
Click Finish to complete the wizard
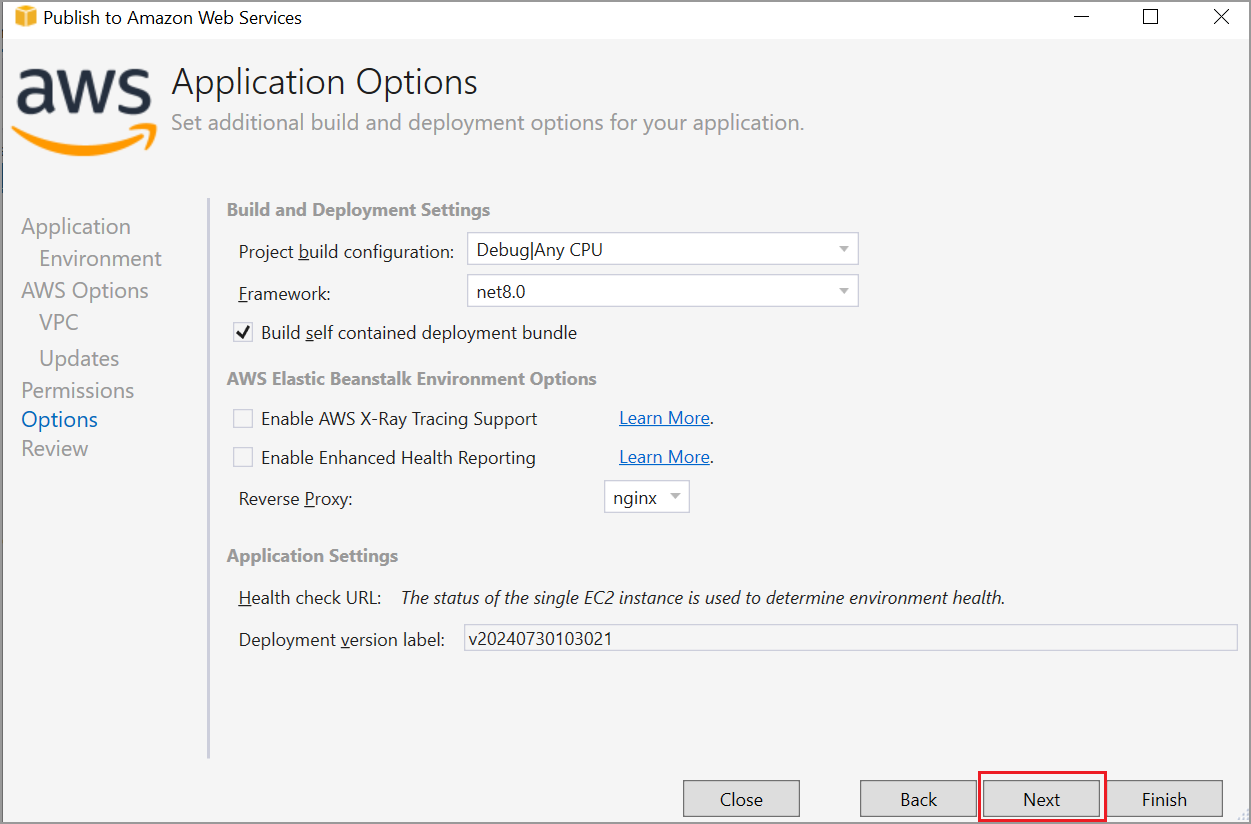tap(1164, 798)
